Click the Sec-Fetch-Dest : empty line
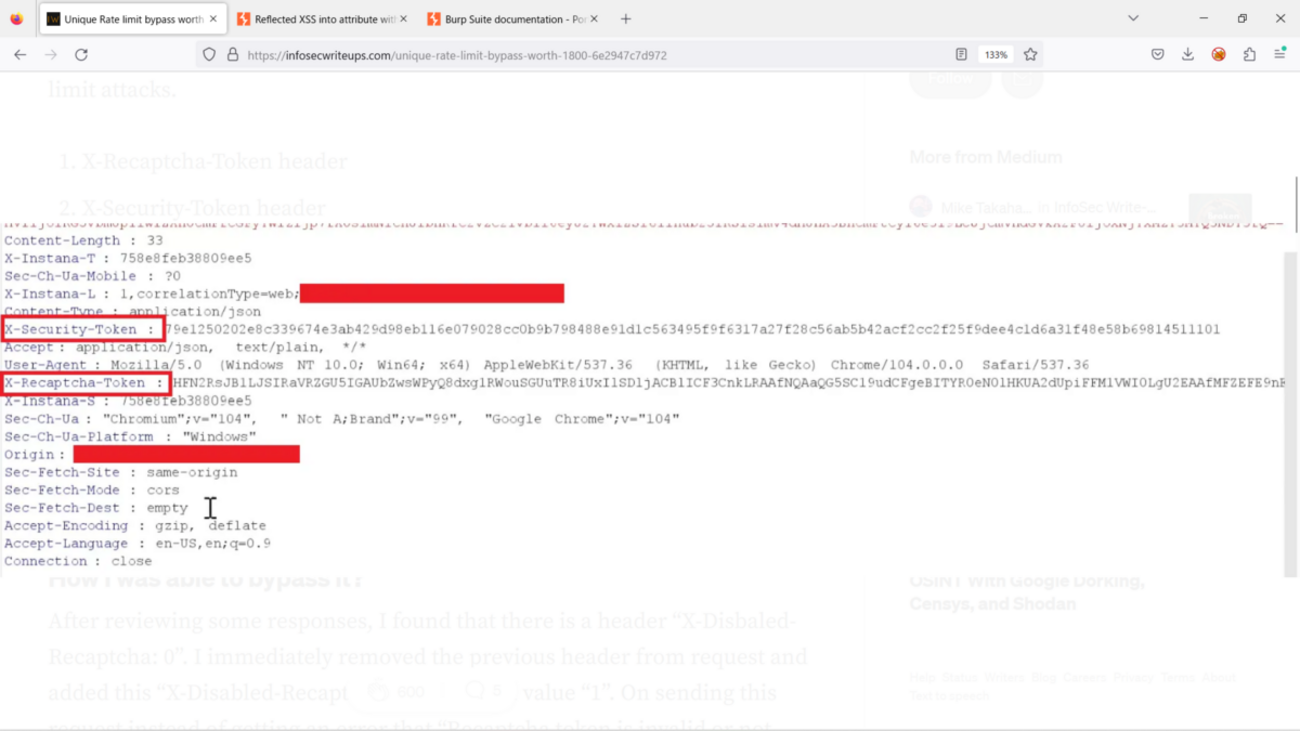Image resolution: width=1300 pixels, height=731 pixels. click(x=96, y=508)
